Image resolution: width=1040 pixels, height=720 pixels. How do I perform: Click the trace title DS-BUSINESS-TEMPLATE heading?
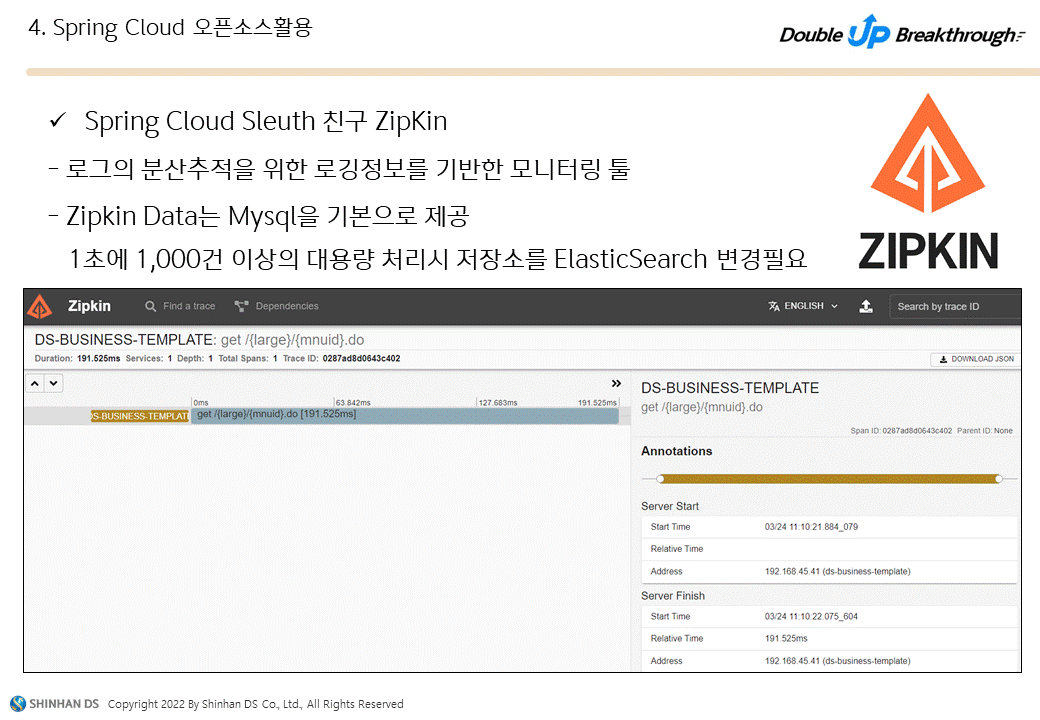[125, 339]
